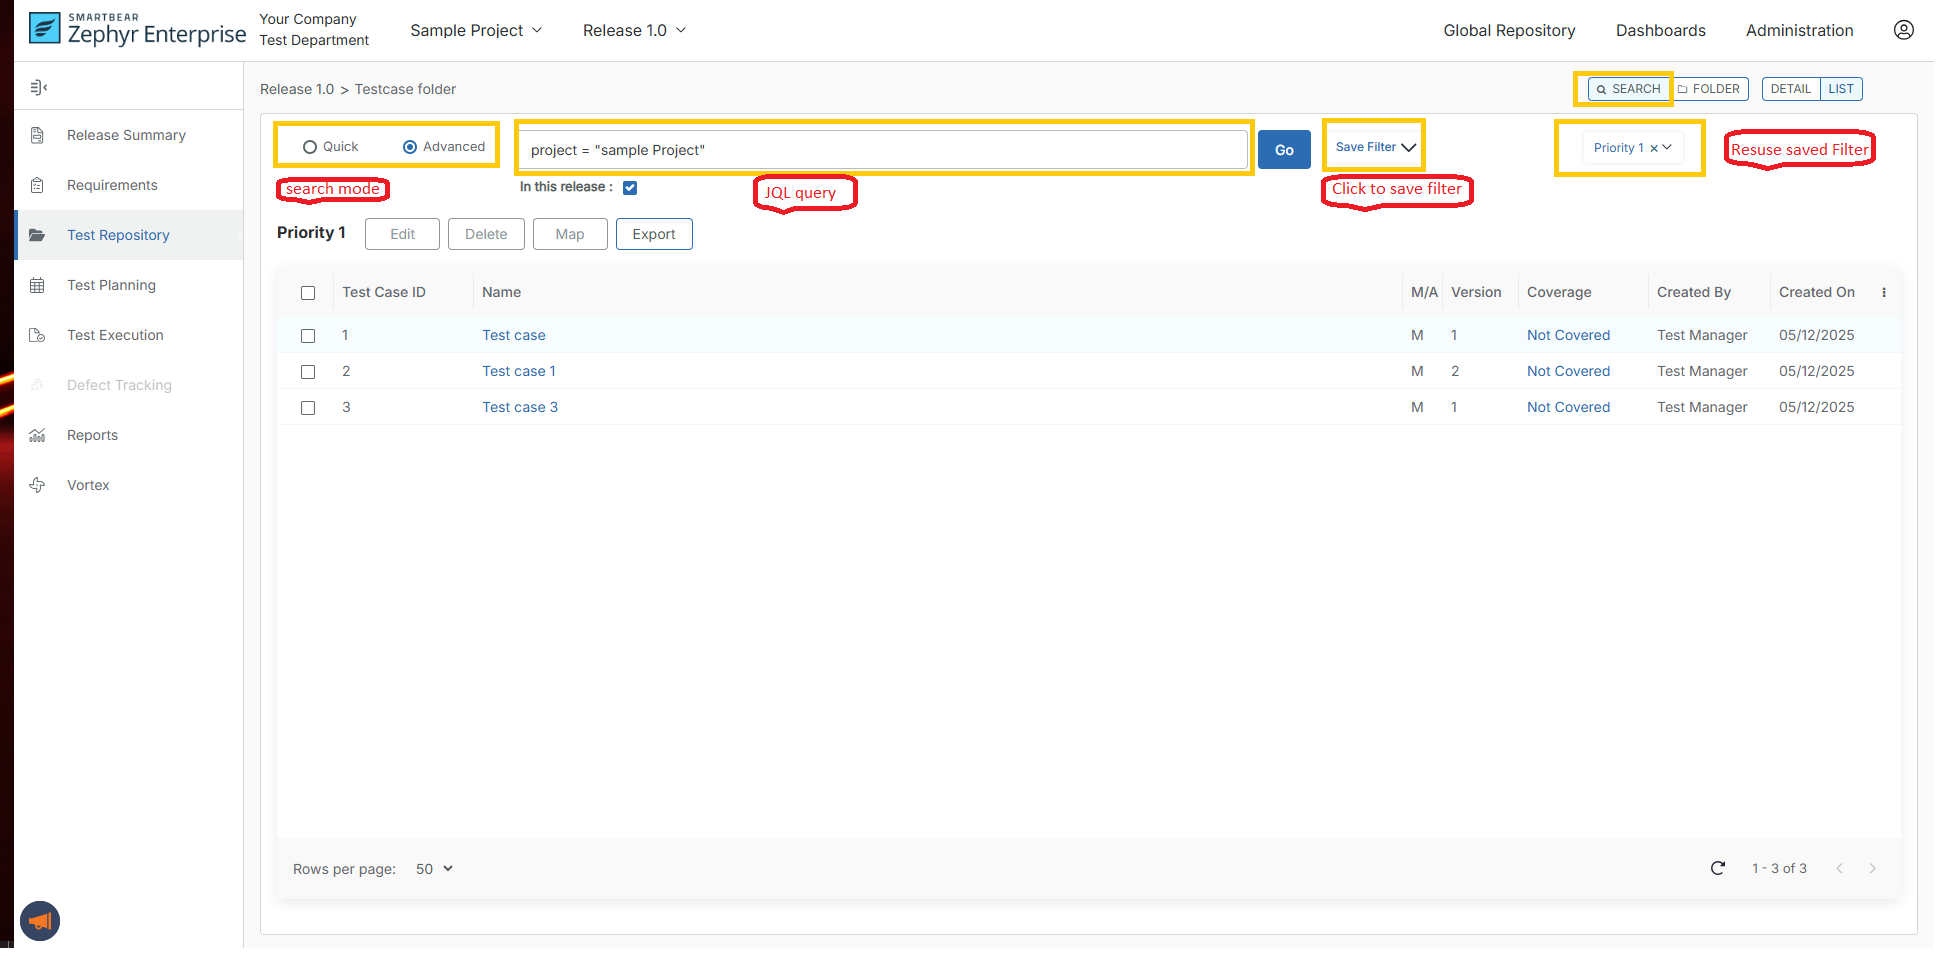The image size is (1948, 958).
Task: Expand the Sample Project dropdown
Action: [x=476, y=31]
